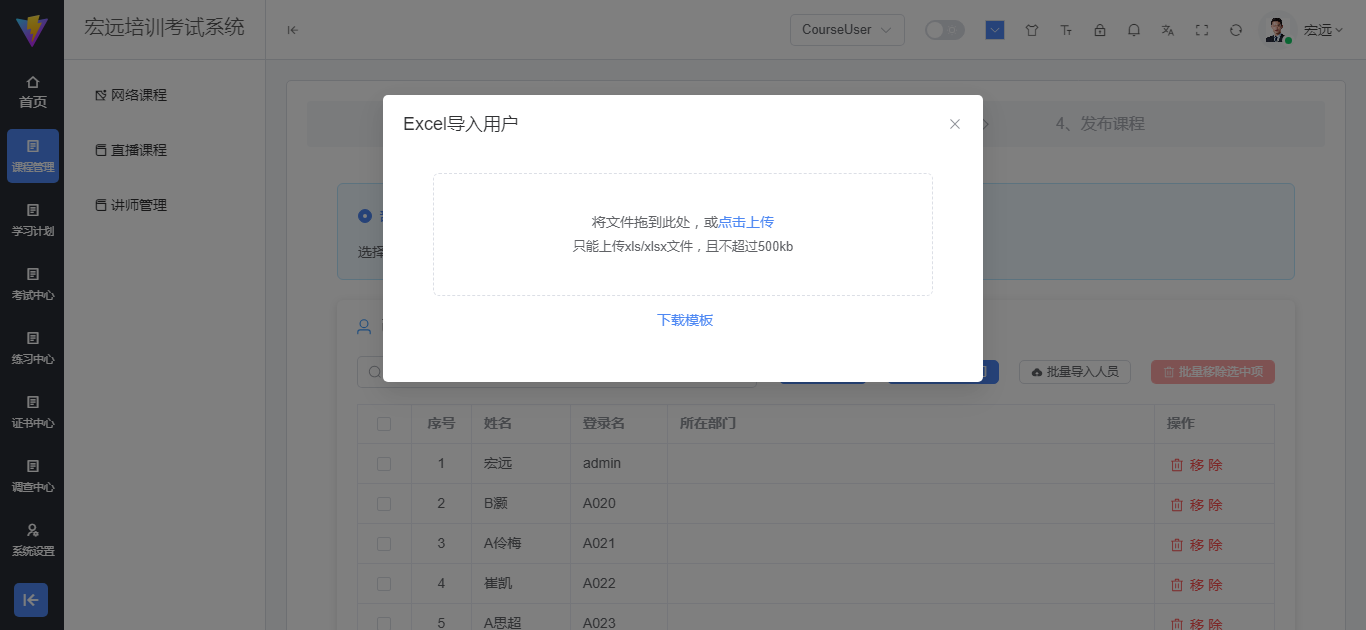Image resolution: width=1366 pixels, height=630 pixels.
Task: Download the template via 下载模板
Action: click(684, 319)
